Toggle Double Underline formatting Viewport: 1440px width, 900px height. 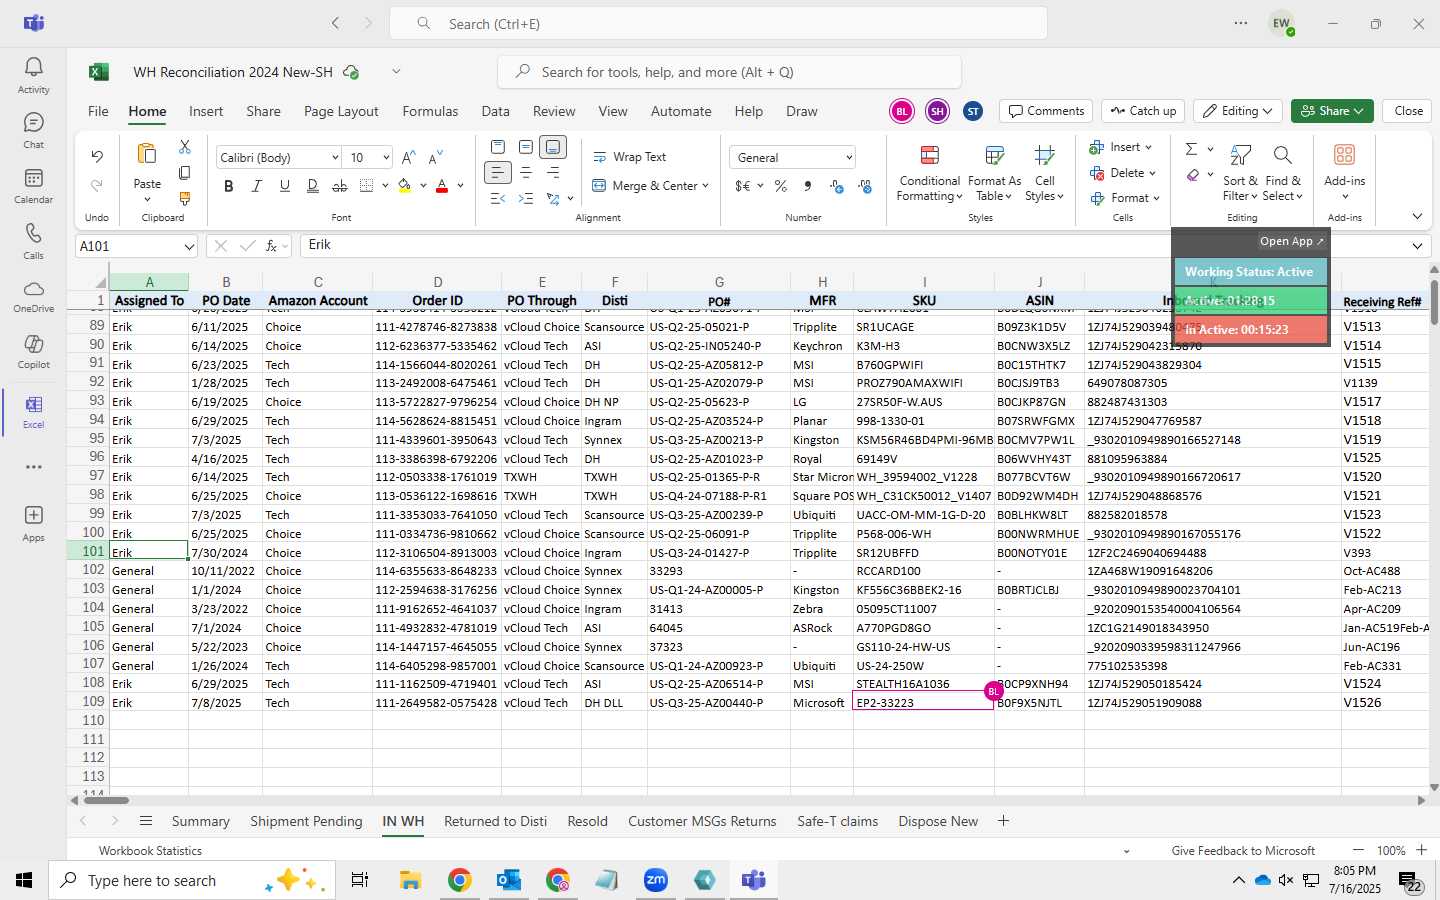click(x=312, y=186)
